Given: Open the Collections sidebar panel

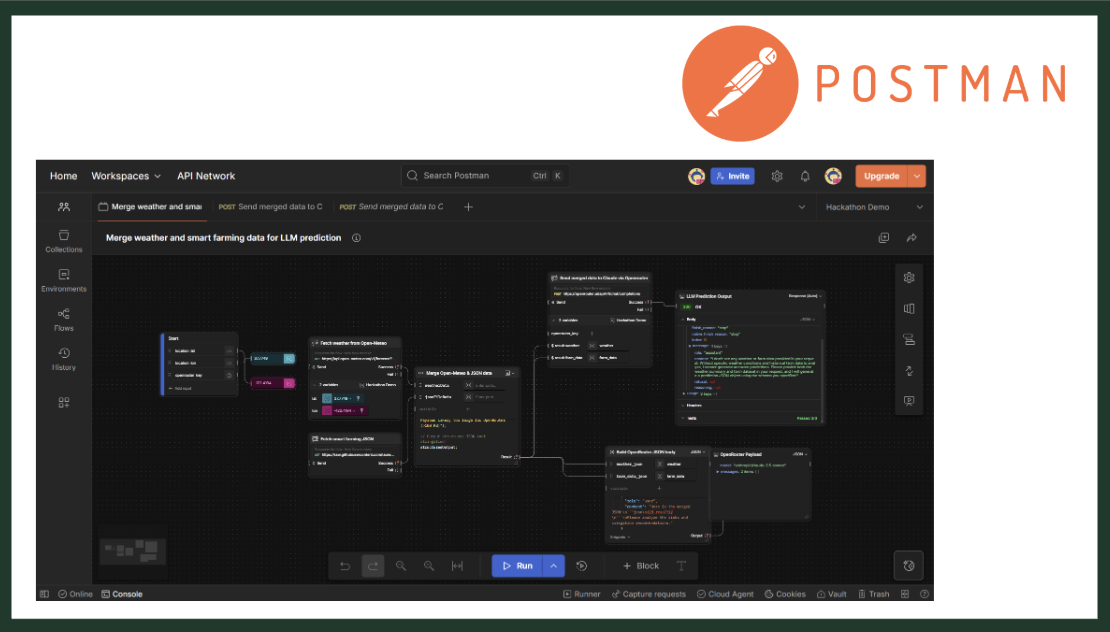Looking at the screenshot, I should coord(64,241).
